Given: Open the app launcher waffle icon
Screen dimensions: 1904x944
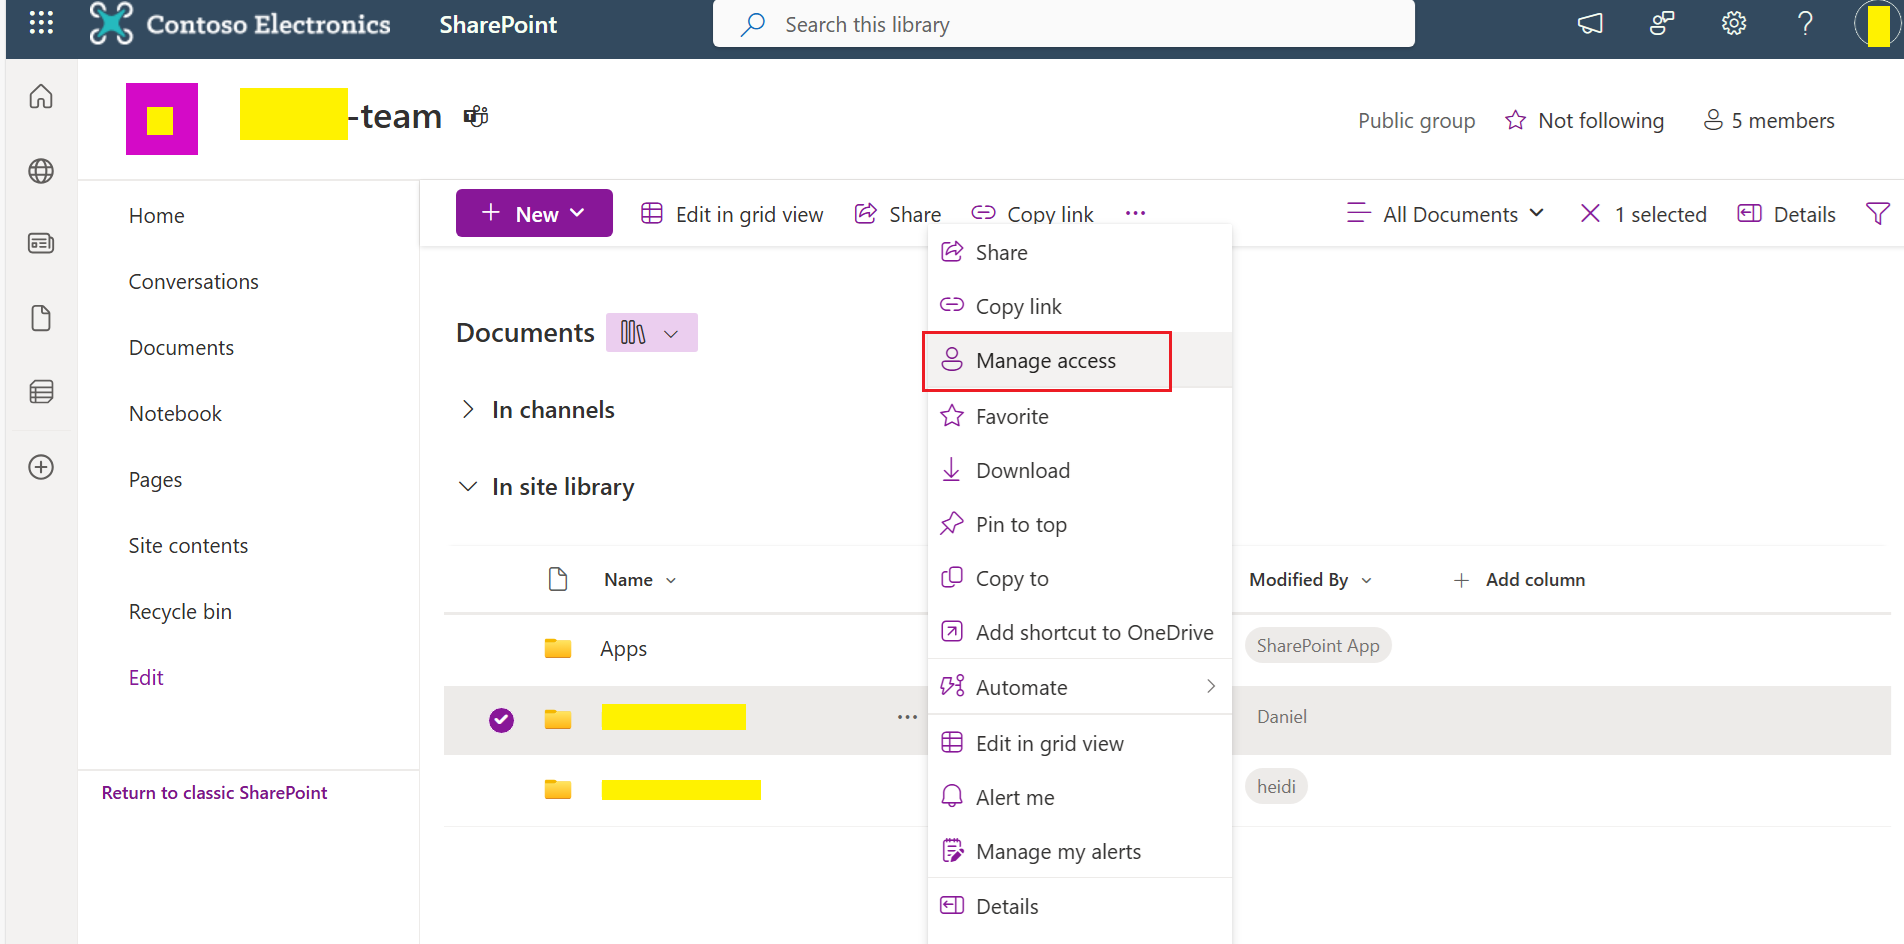Looking at the screenshot, I should tap(41, 23).
